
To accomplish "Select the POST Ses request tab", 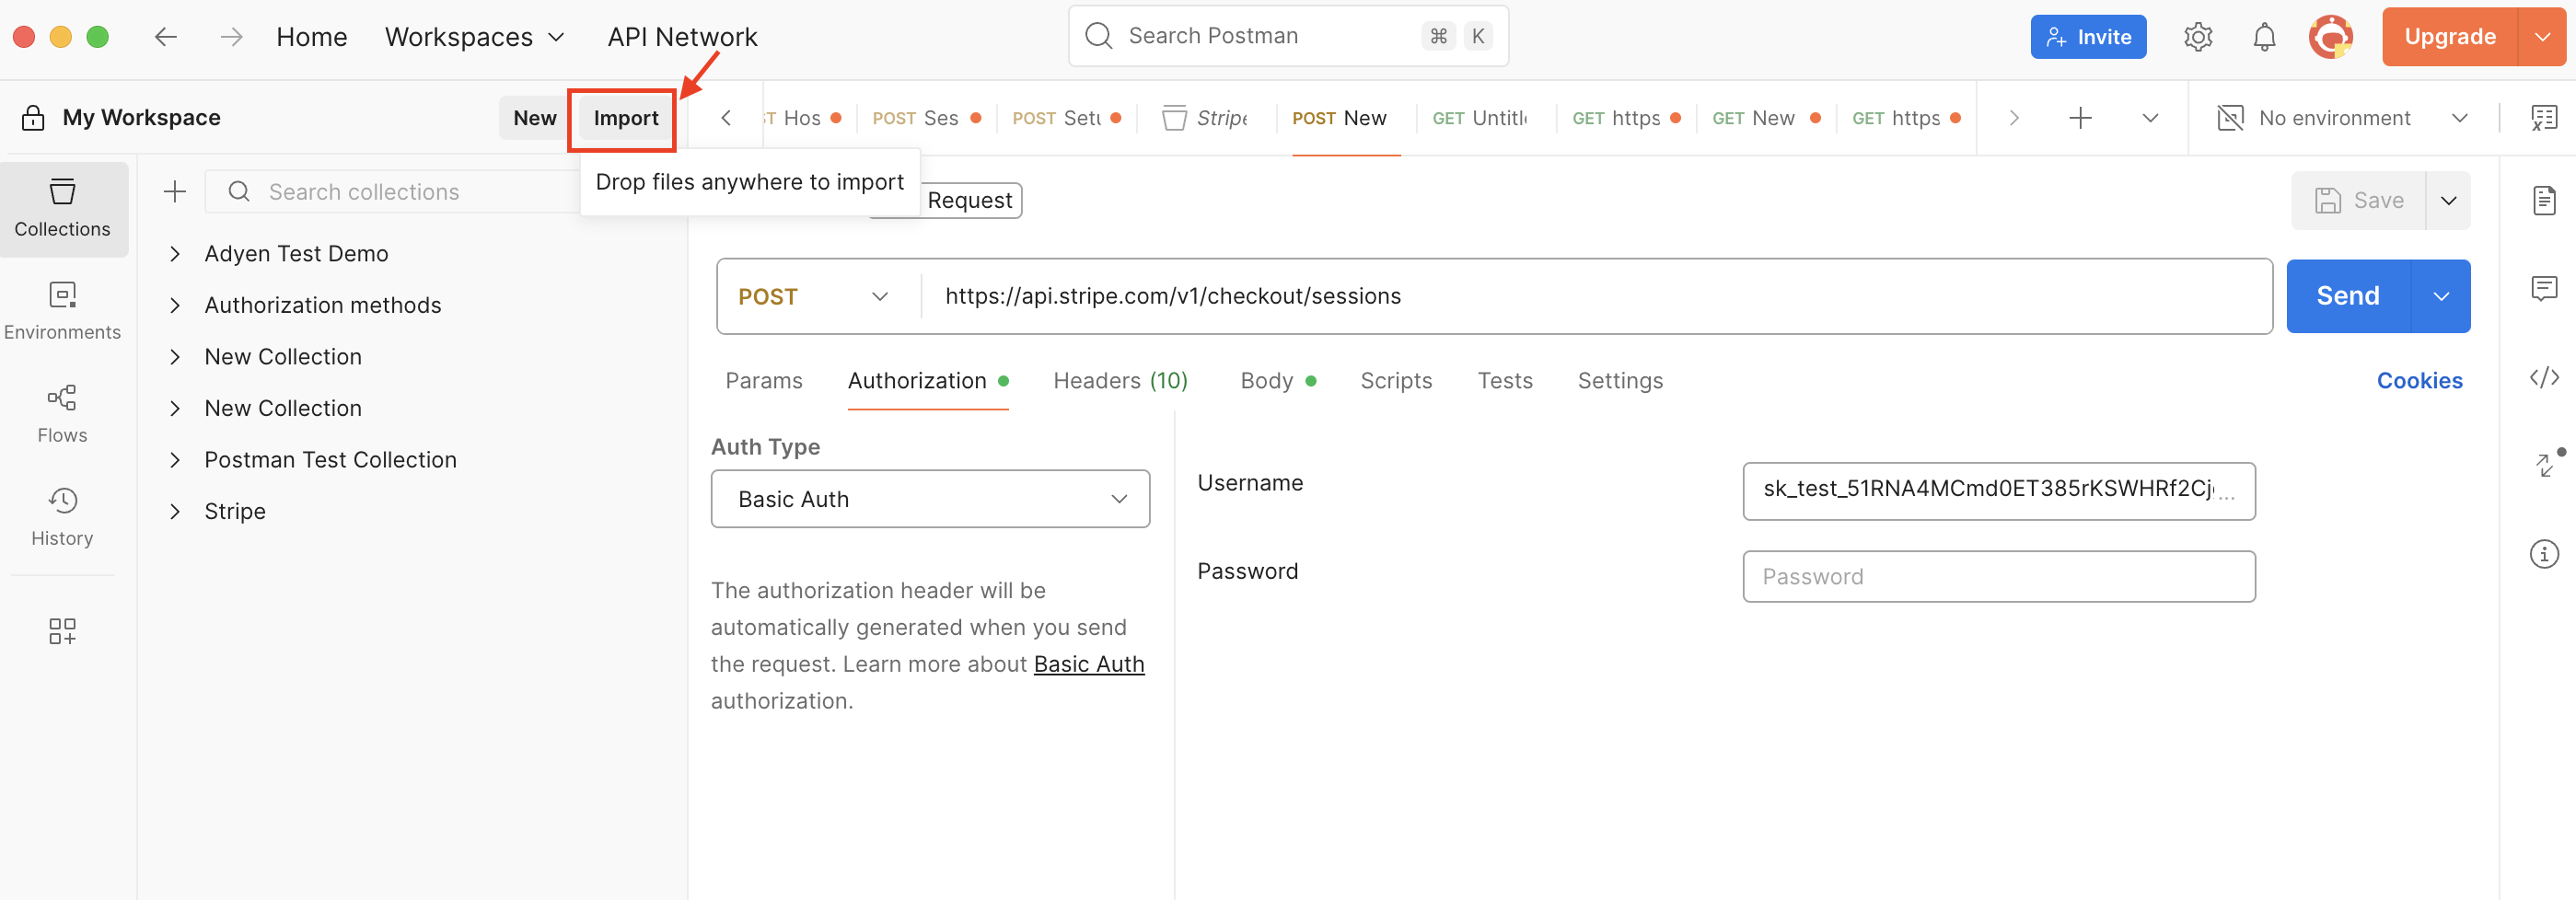I will pos(926,118).
